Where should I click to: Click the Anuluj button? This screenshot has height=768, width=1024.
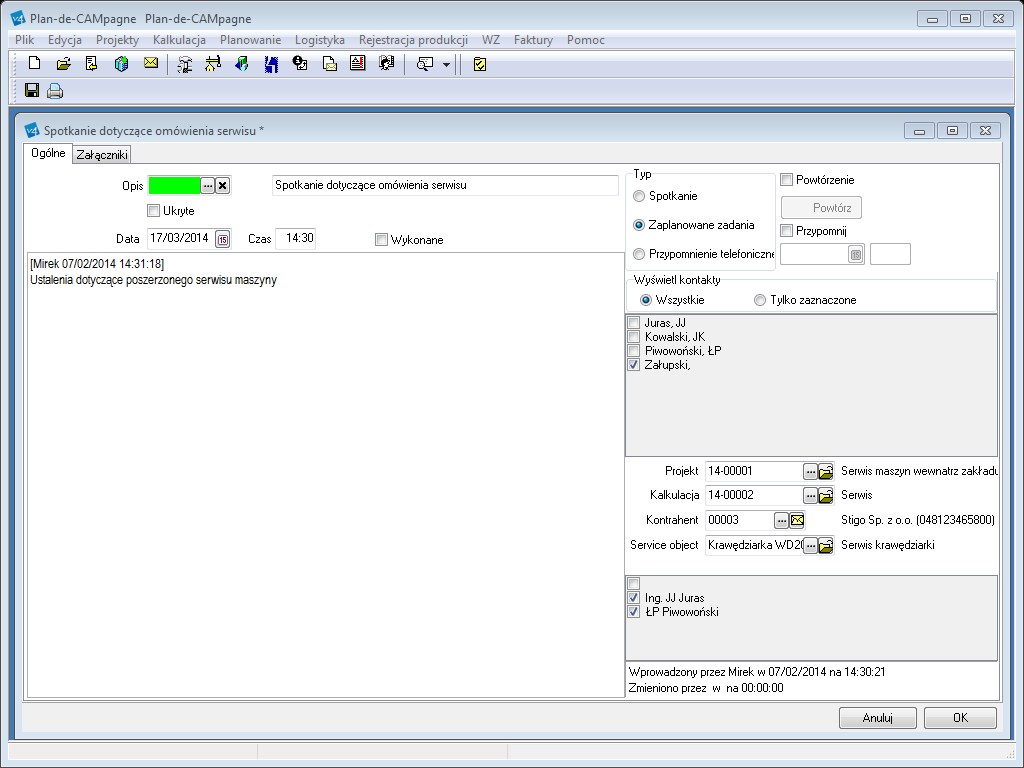tap(878, 718)
